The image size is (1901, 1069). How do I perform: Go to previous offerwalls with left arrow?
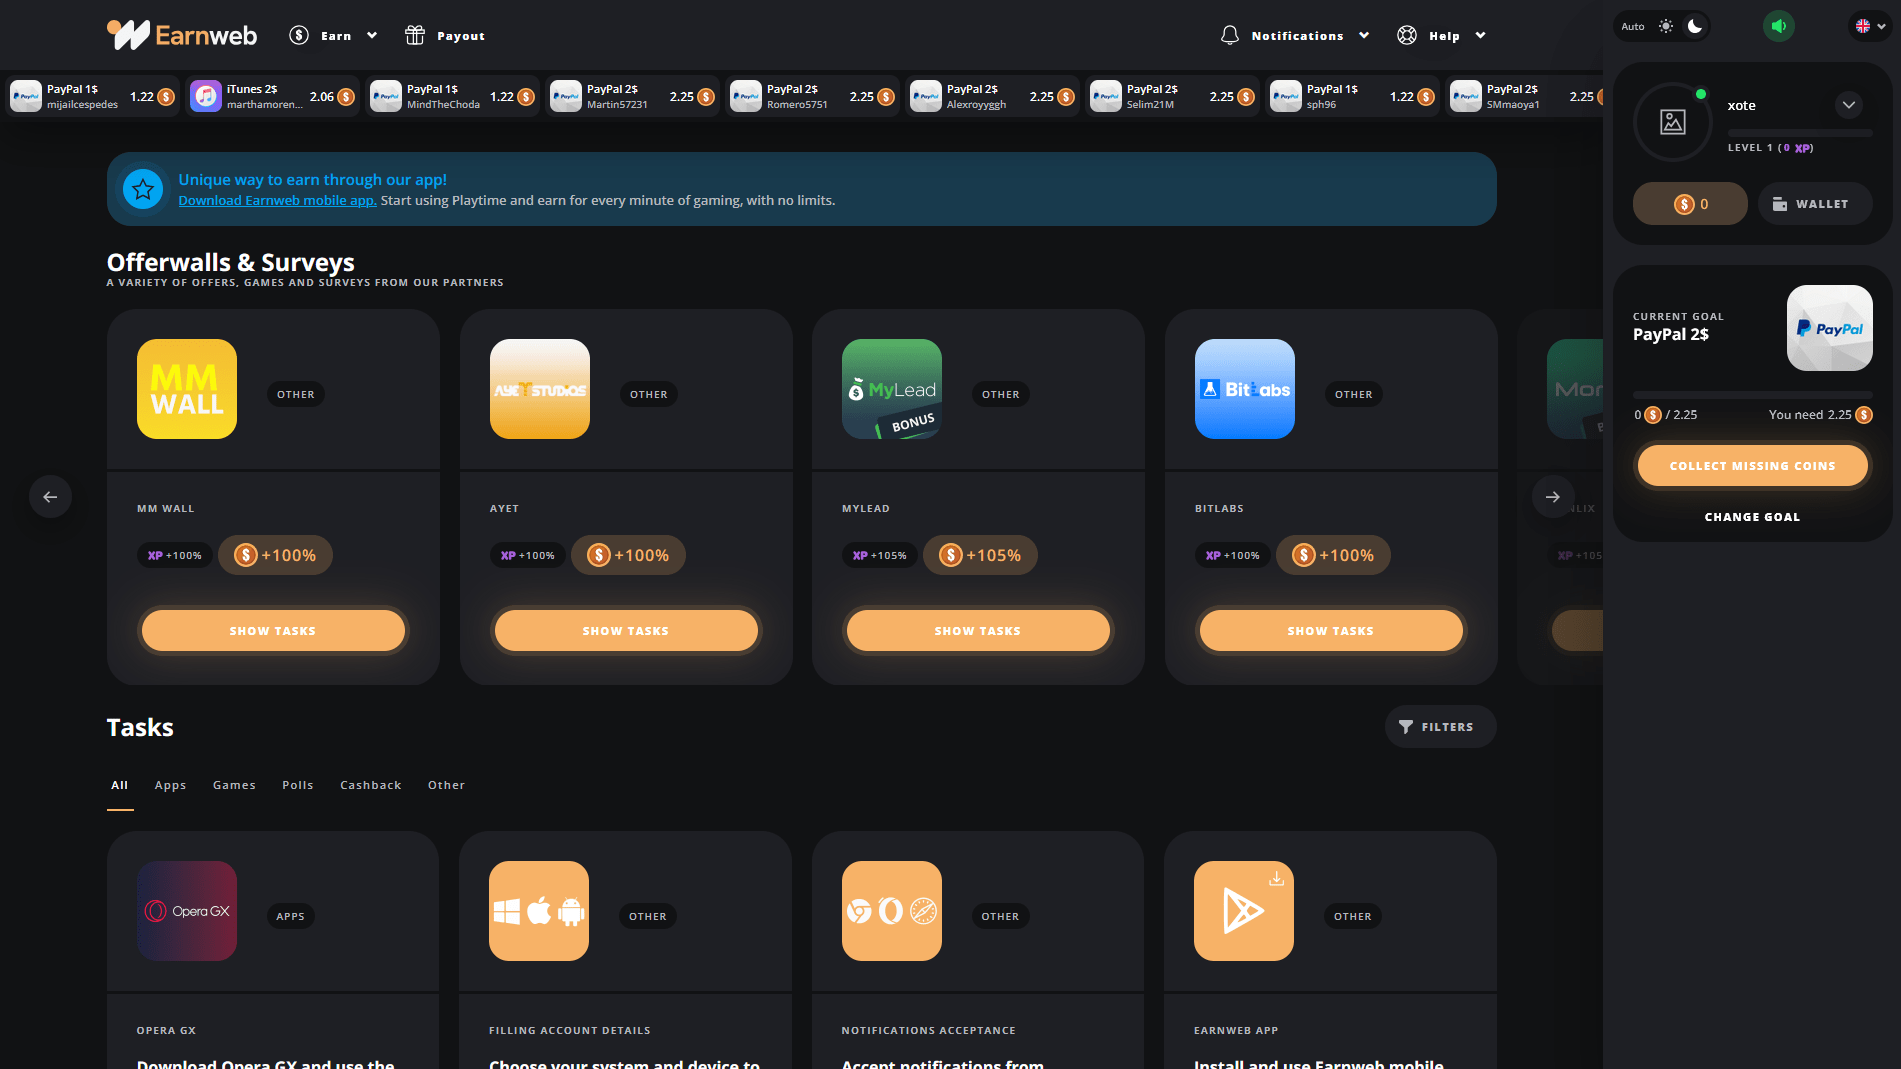[x=50, y=497]
